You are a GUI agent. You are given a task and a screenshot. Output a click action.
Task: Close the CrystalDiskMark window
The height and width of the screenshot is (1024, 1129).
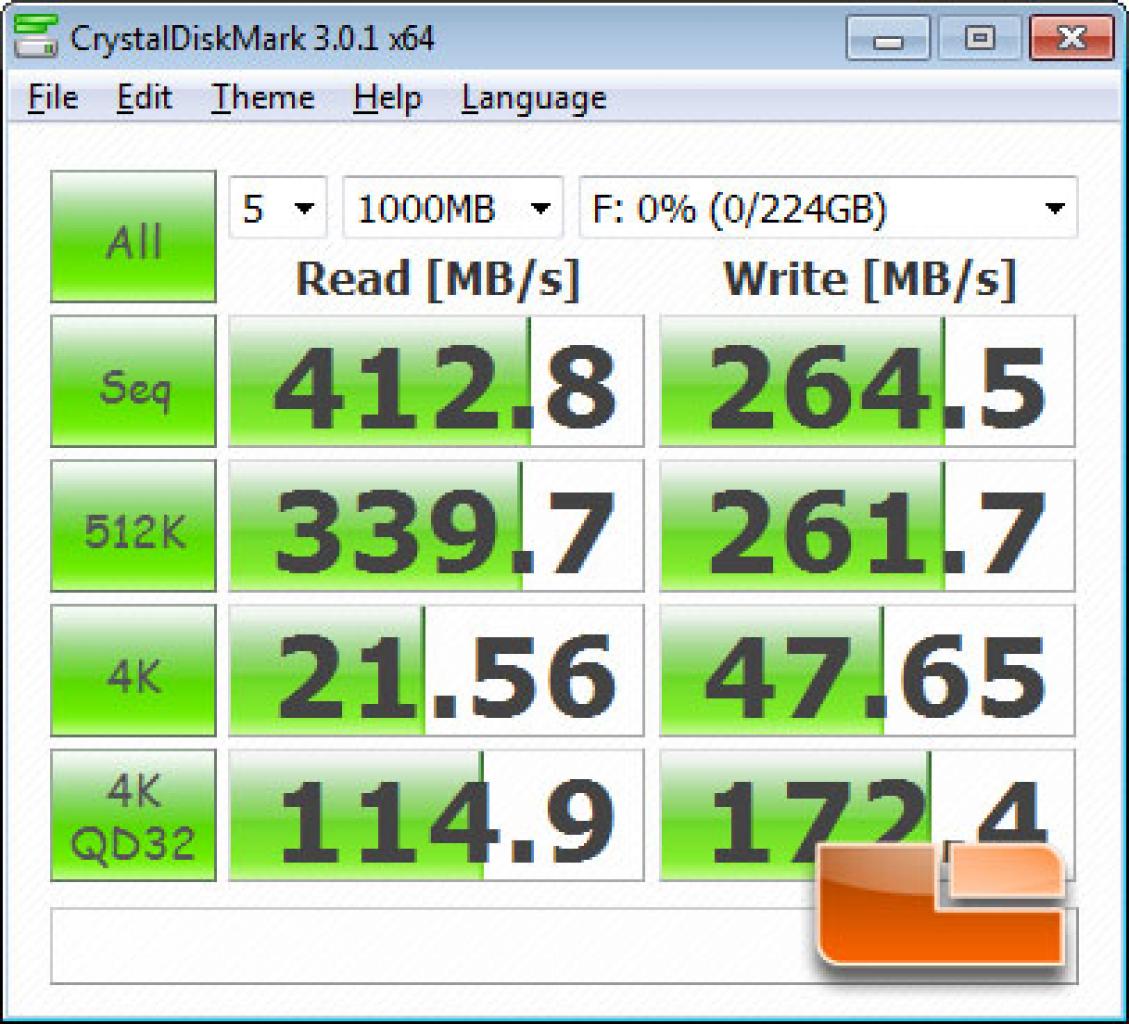coord(1072,37)
